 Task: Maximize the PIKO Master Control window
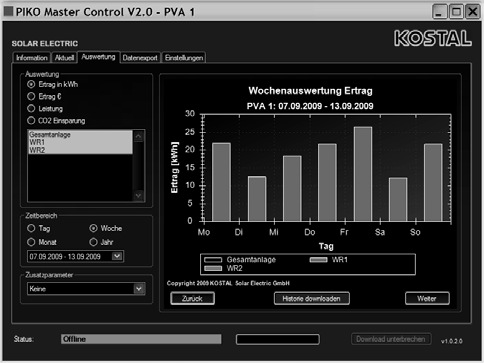coord(456,12)
